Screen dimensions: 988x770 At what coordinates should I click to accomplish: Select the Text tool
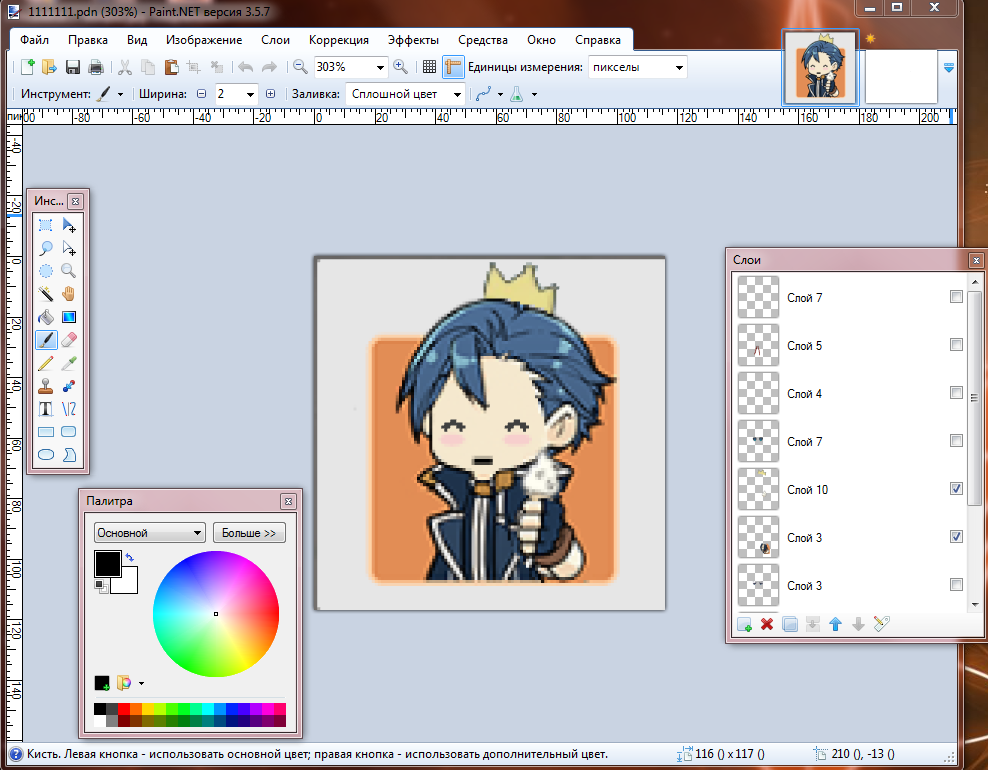click(45, 409)
